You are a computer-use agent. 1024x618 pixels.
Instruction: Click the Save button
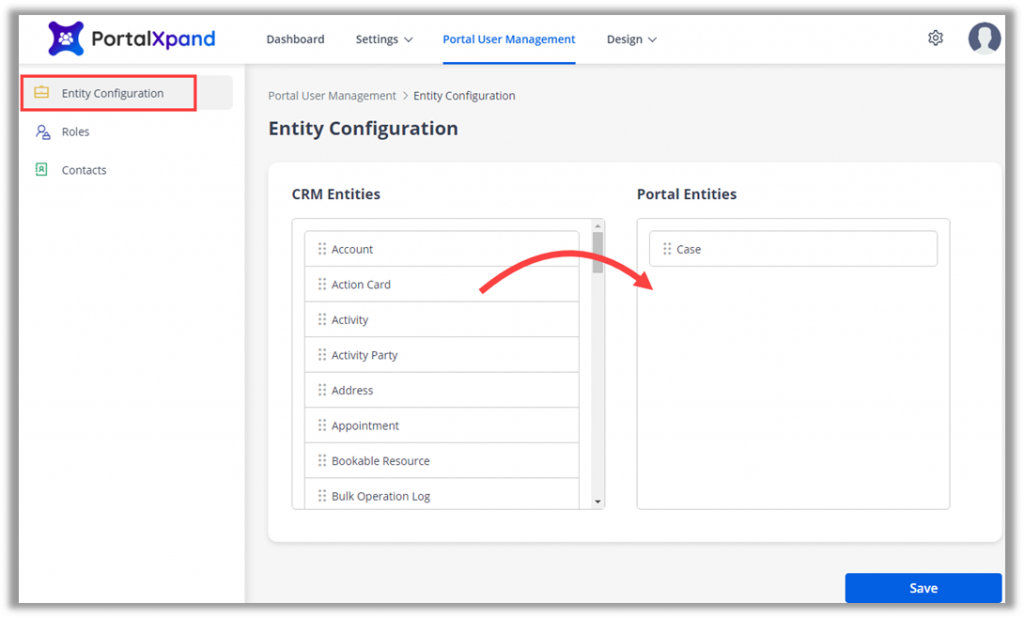pyautogui.click(x=923, y=588)
